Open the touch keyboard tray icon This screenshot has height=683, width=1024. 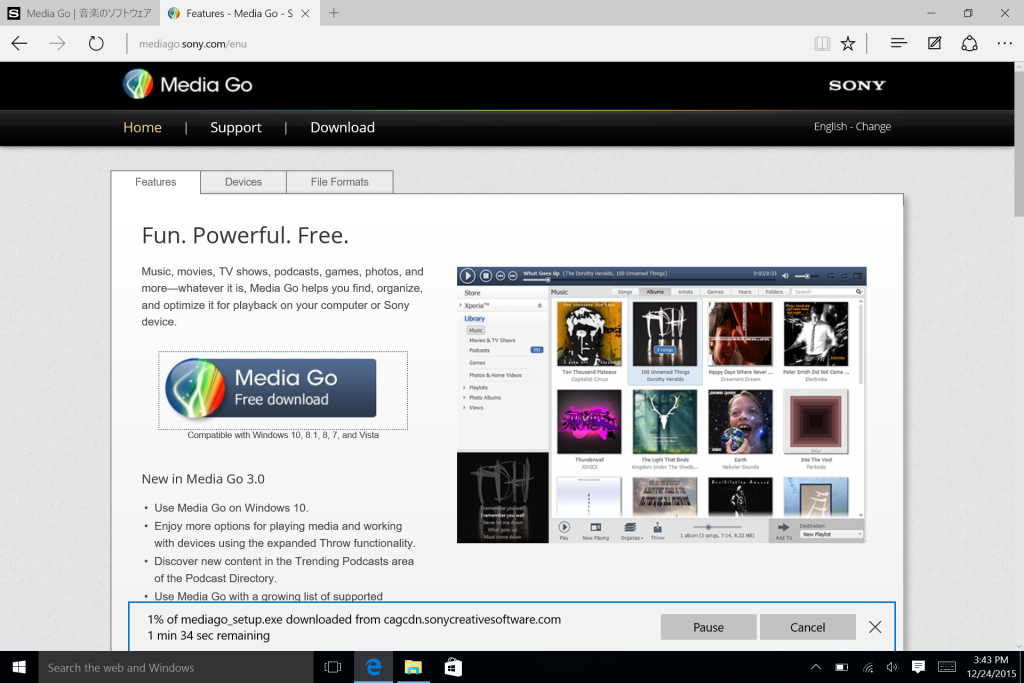947,667
